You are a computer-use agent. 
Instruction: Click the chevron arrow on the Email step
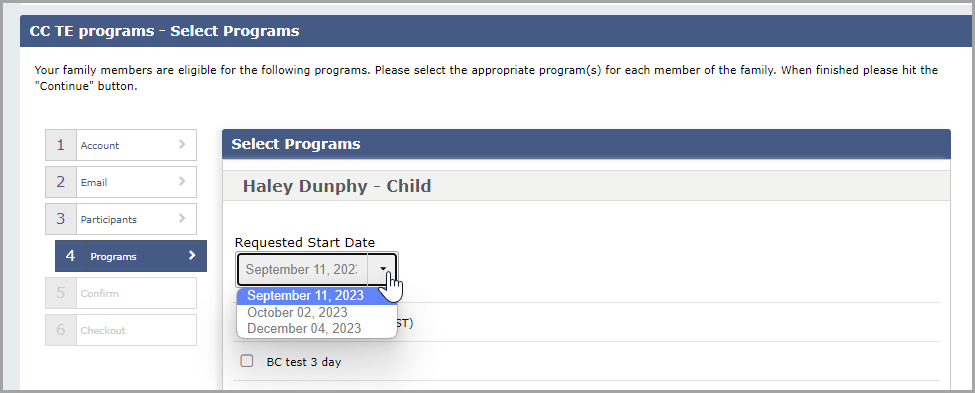[x=182, y=182]
